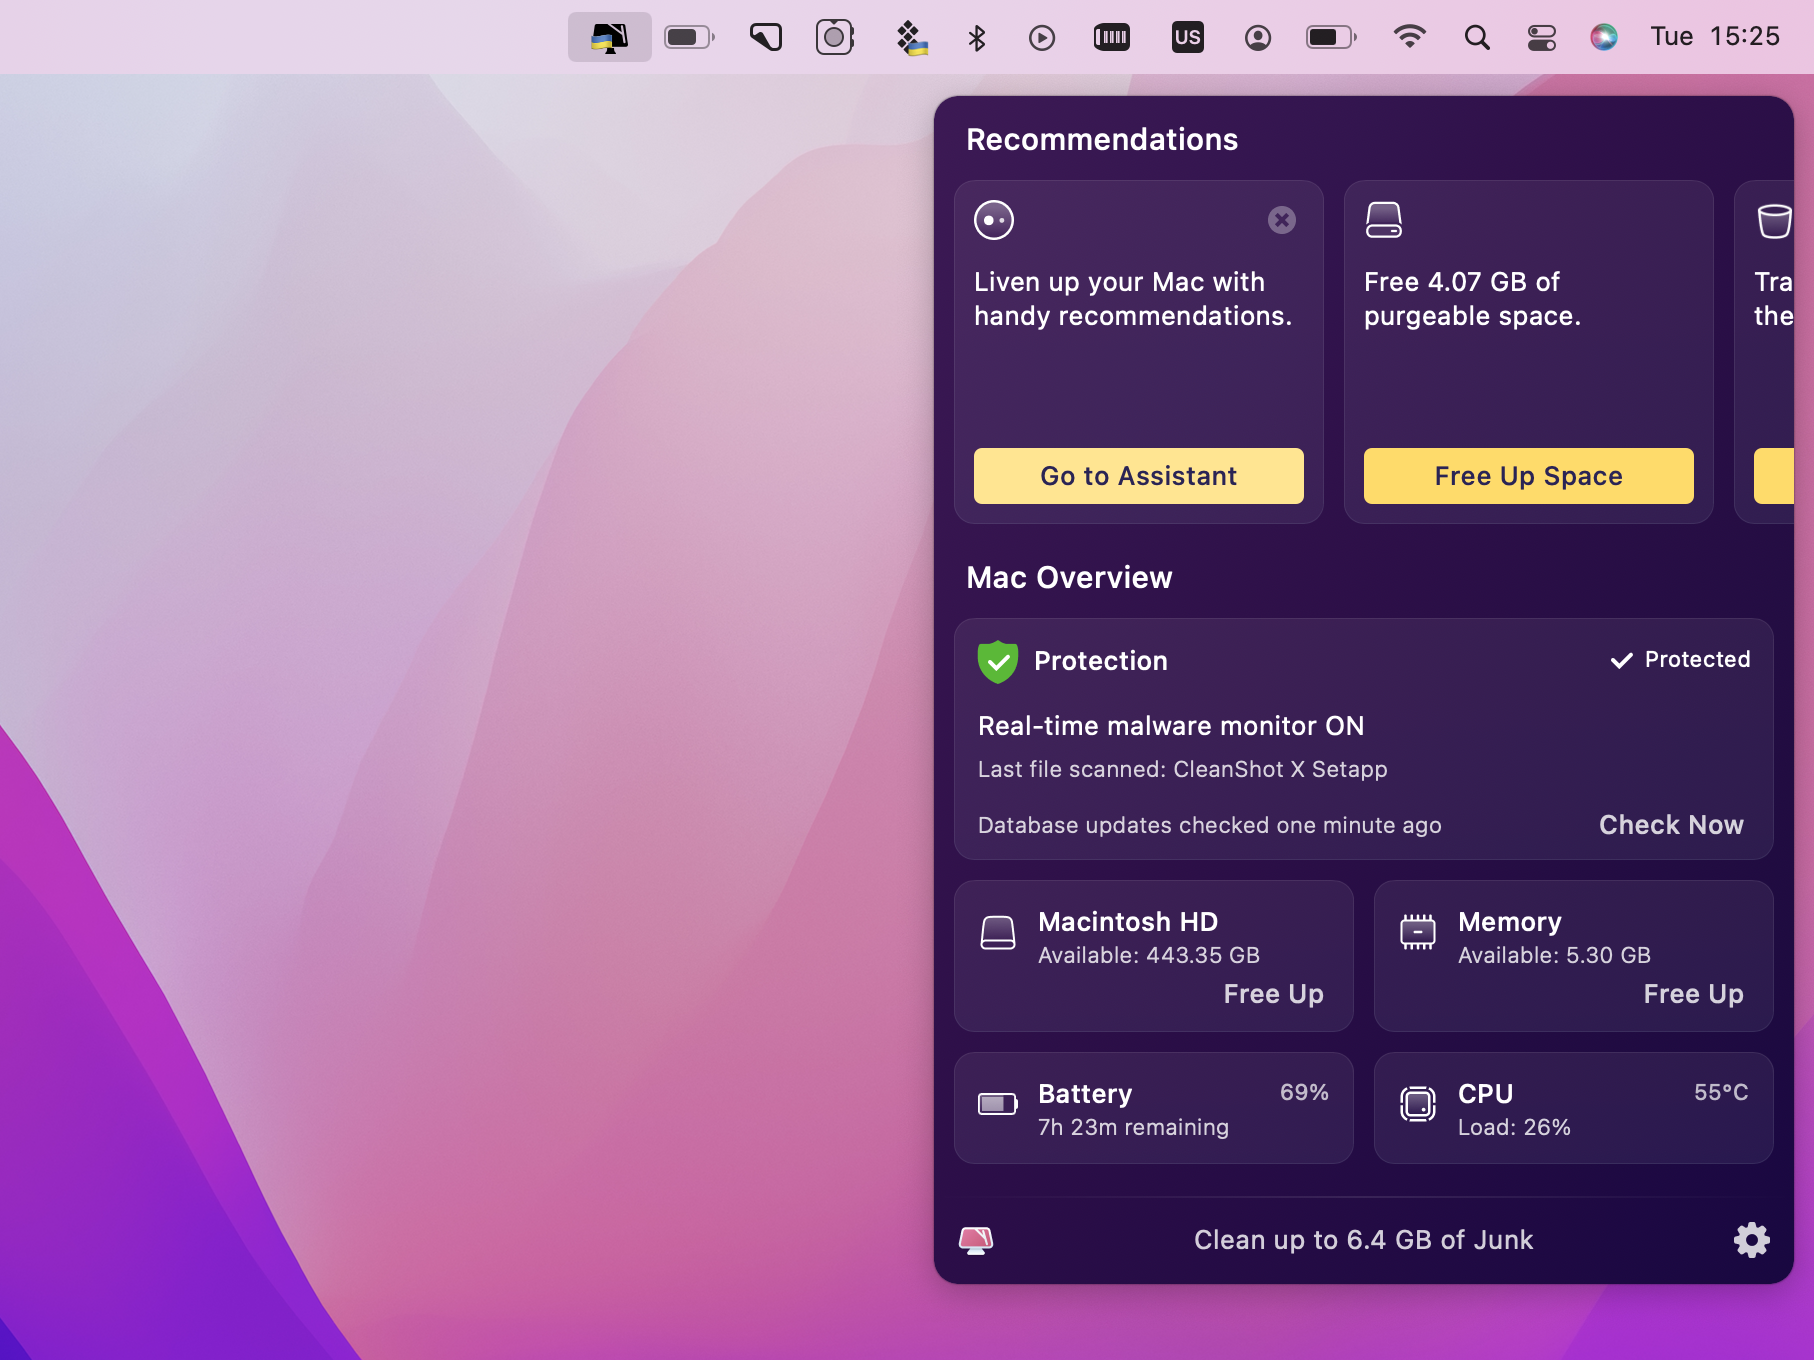Launch Siri from menu bar
This screenshot has width=1814, height=1360.
(x=1603, y=38)
